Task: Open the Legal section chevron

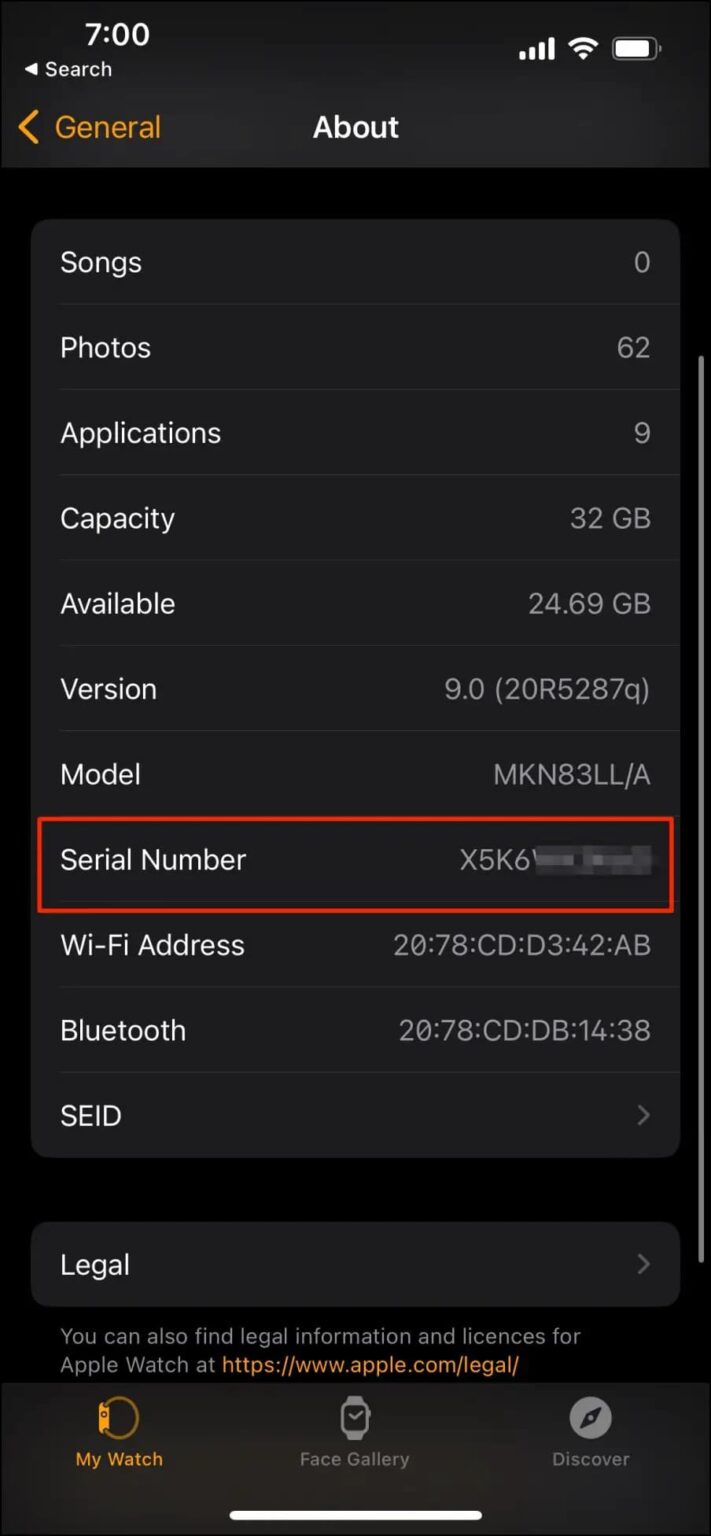Action: pyautogui.click(x=643, y=1264)
